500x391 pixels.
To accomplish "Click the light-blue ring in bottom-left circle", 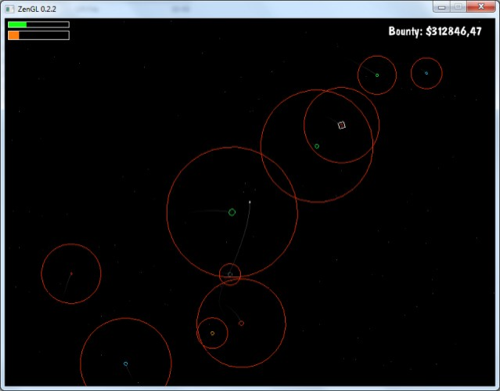I will 126,364.
